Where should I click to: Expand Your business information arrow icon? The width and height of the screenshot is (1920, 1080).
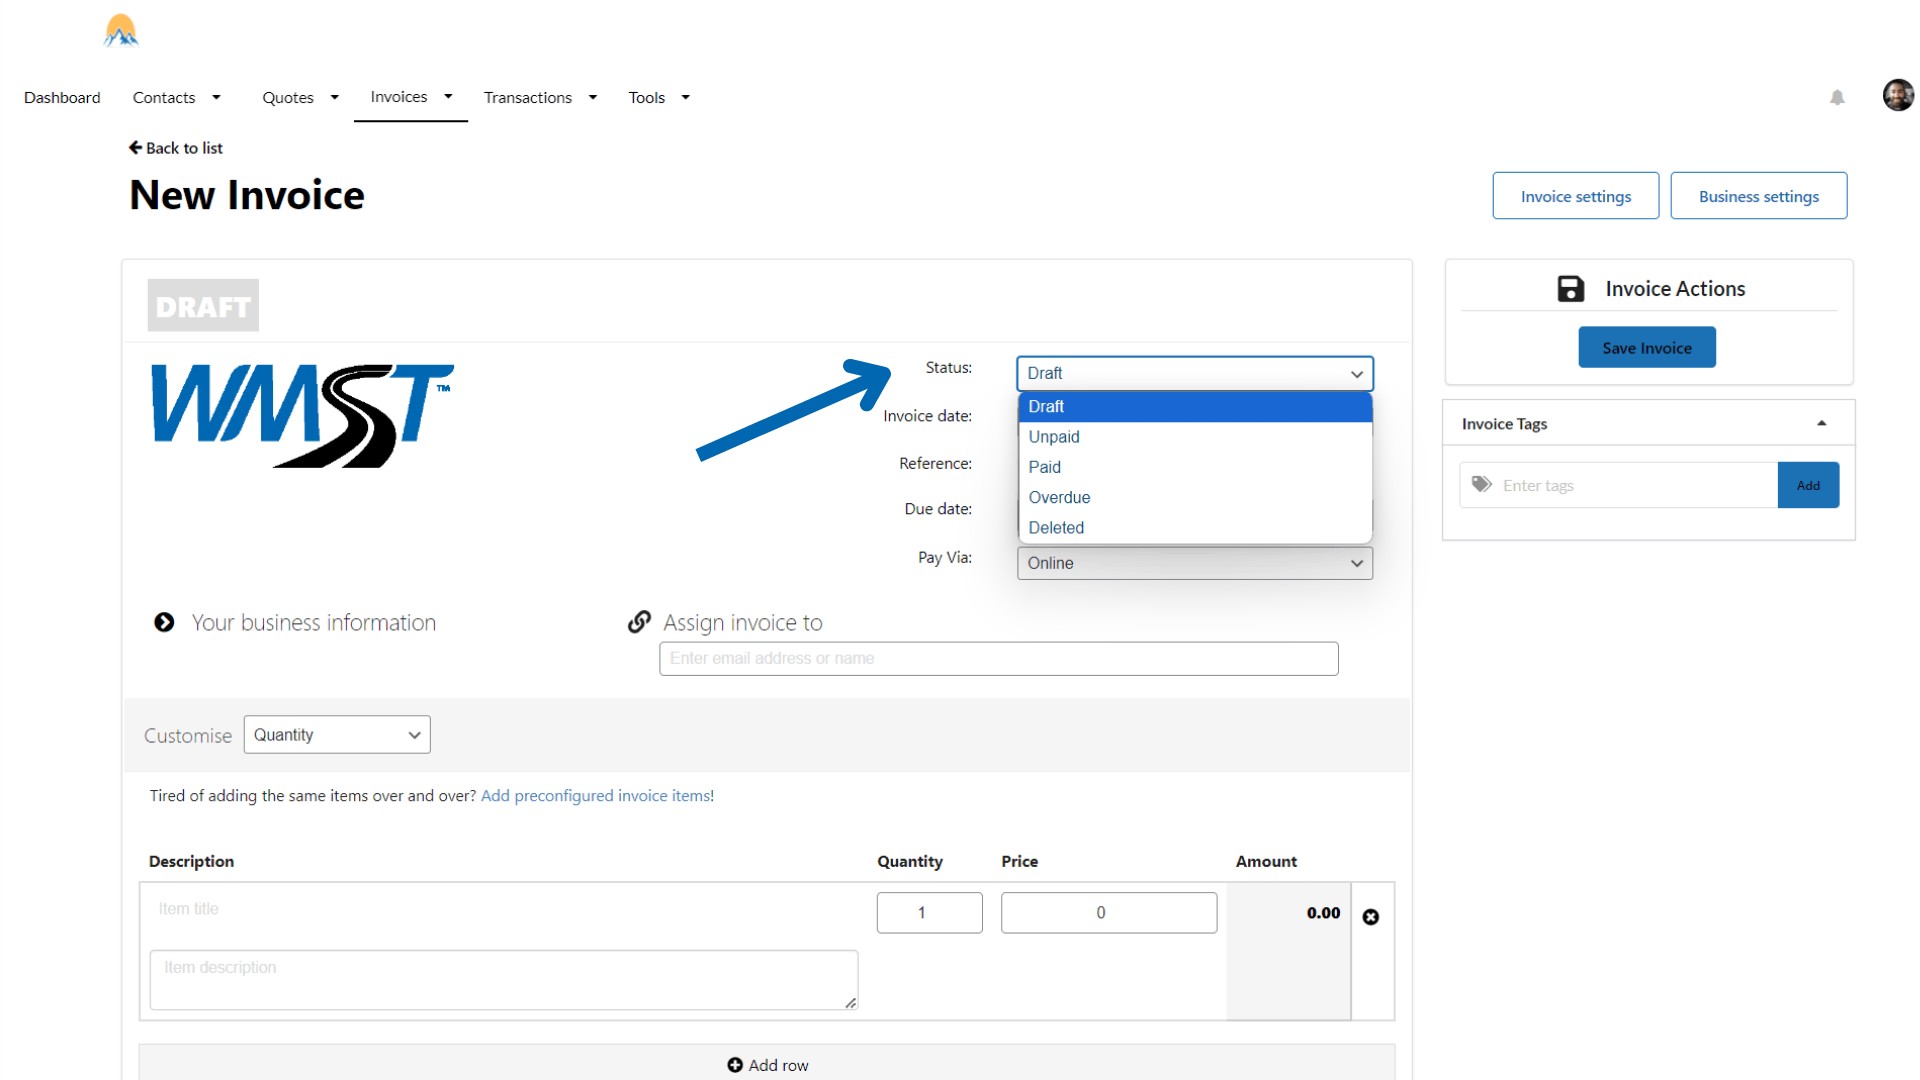point(164,622)
